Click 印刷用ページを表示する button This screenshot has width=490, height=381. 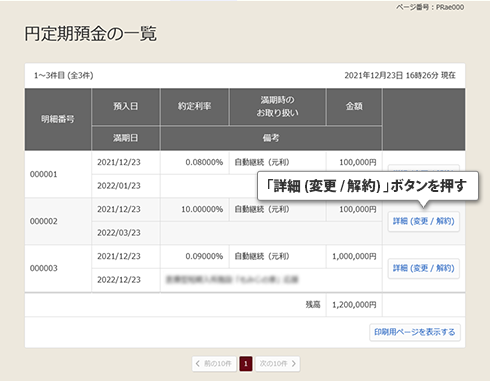coord(415,332)
